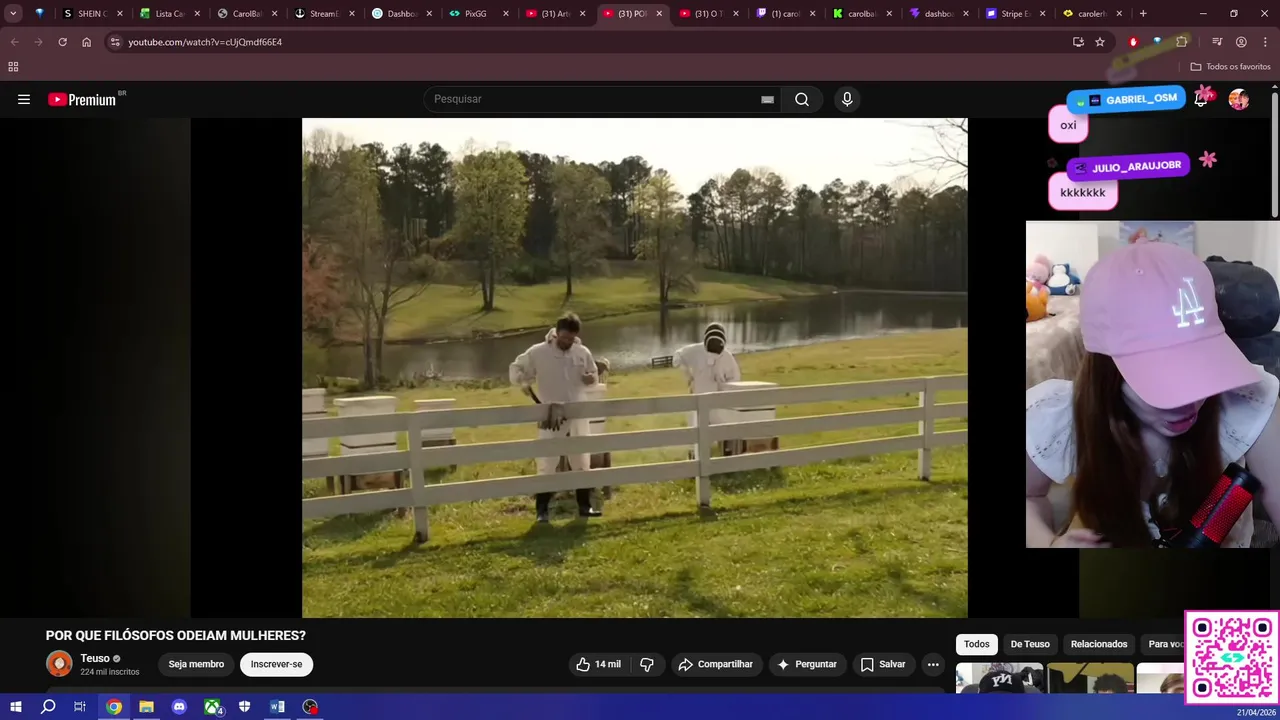Viewport: 1280px width, 720px height.
Task: Click the video title POR QUE FILÓSOFOS ODEIAM MULHERES?
Action: click(x=176, y=635)
